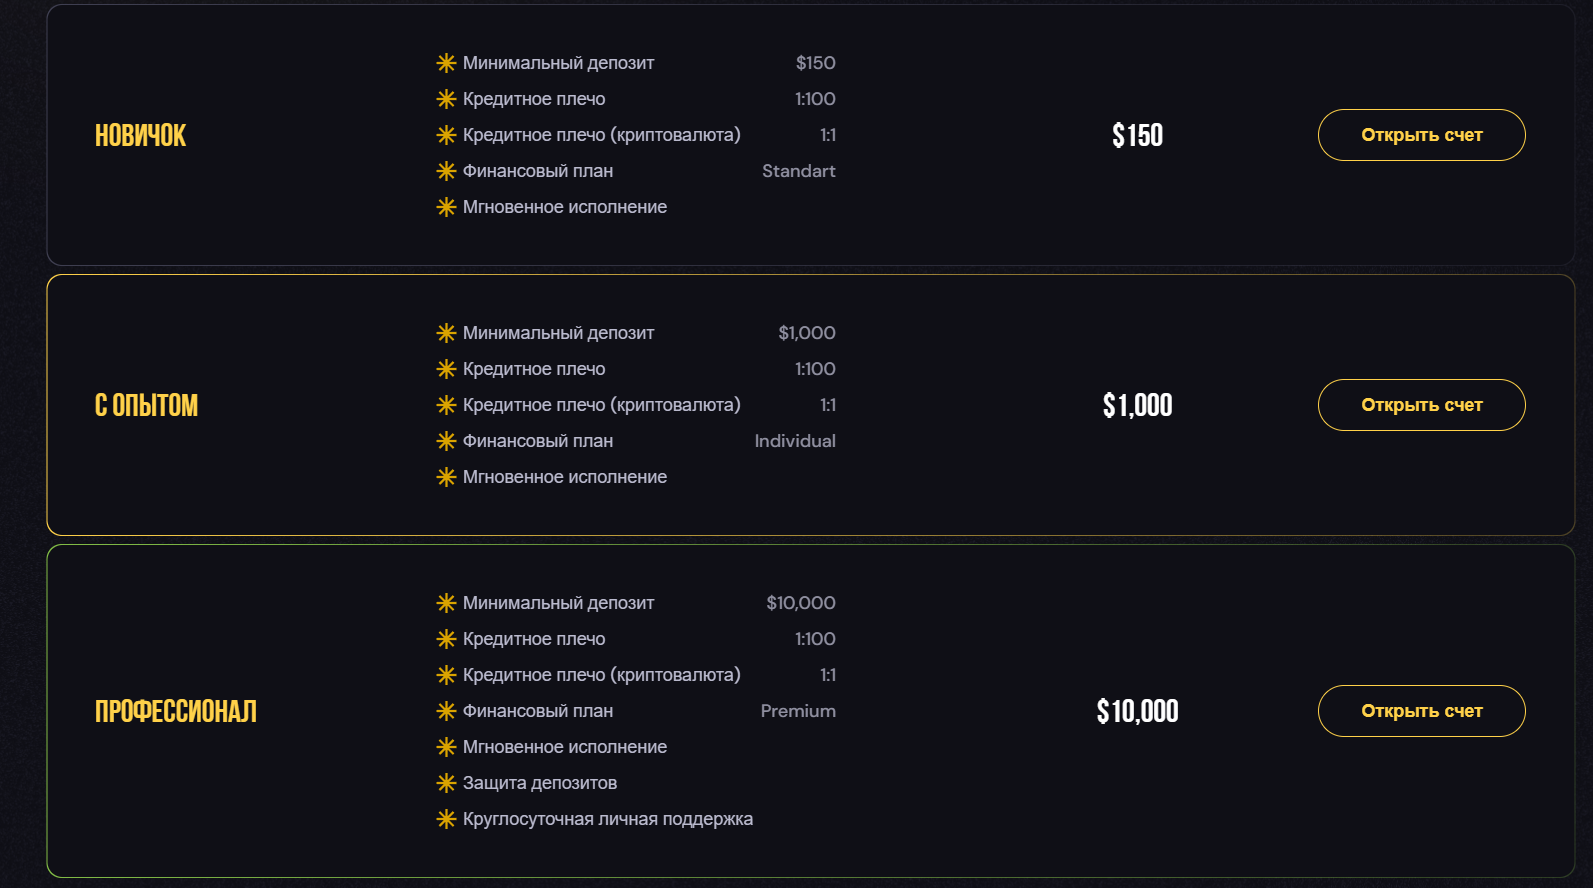
Task: Open an account for С опытом plan
Action: point(1421,405)
